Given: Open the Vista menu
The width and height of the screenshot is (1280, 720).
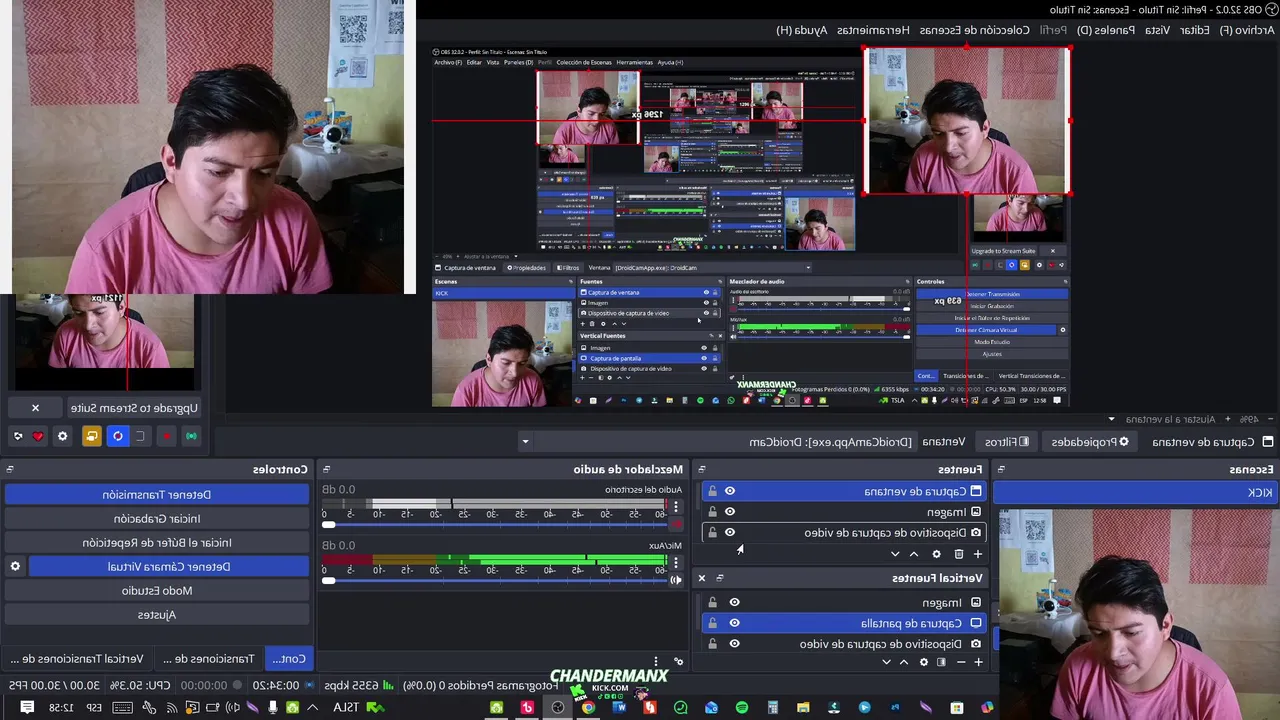Looking at the screenshot, I should tap(1157, 30).
